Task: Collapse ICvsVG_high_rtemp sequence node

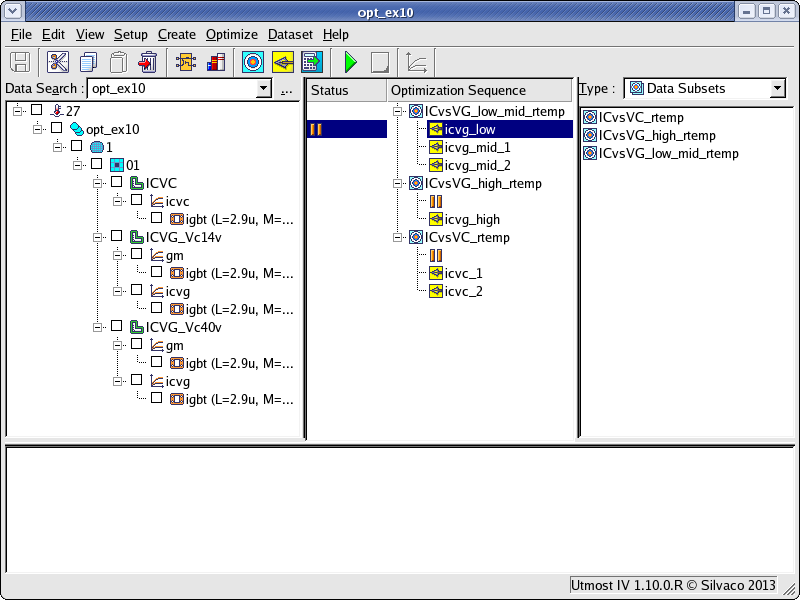Action: [x=397, y=184]
